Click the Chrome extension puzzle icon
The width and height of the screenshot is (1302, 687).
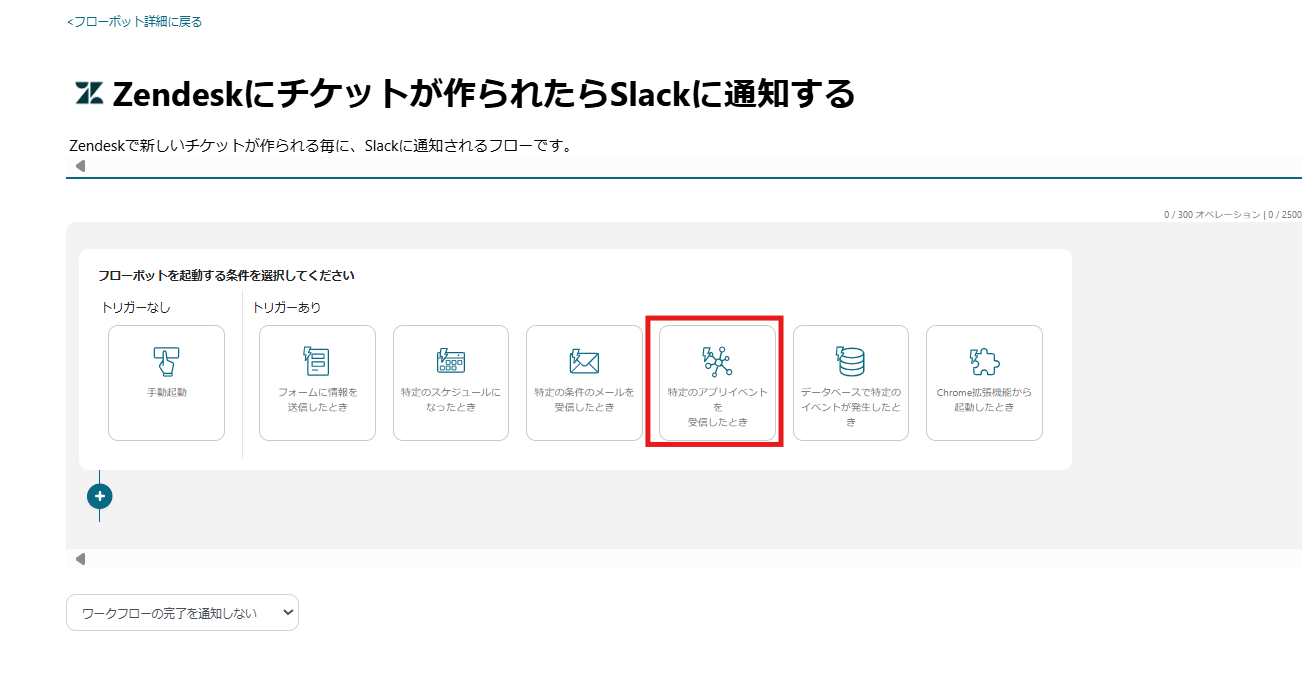(984, 361)
